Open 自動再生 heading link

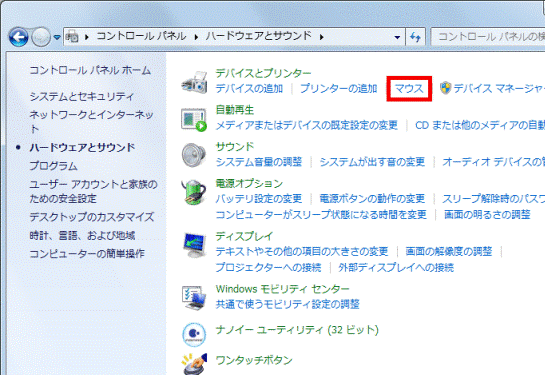click(x=235, y=110)
